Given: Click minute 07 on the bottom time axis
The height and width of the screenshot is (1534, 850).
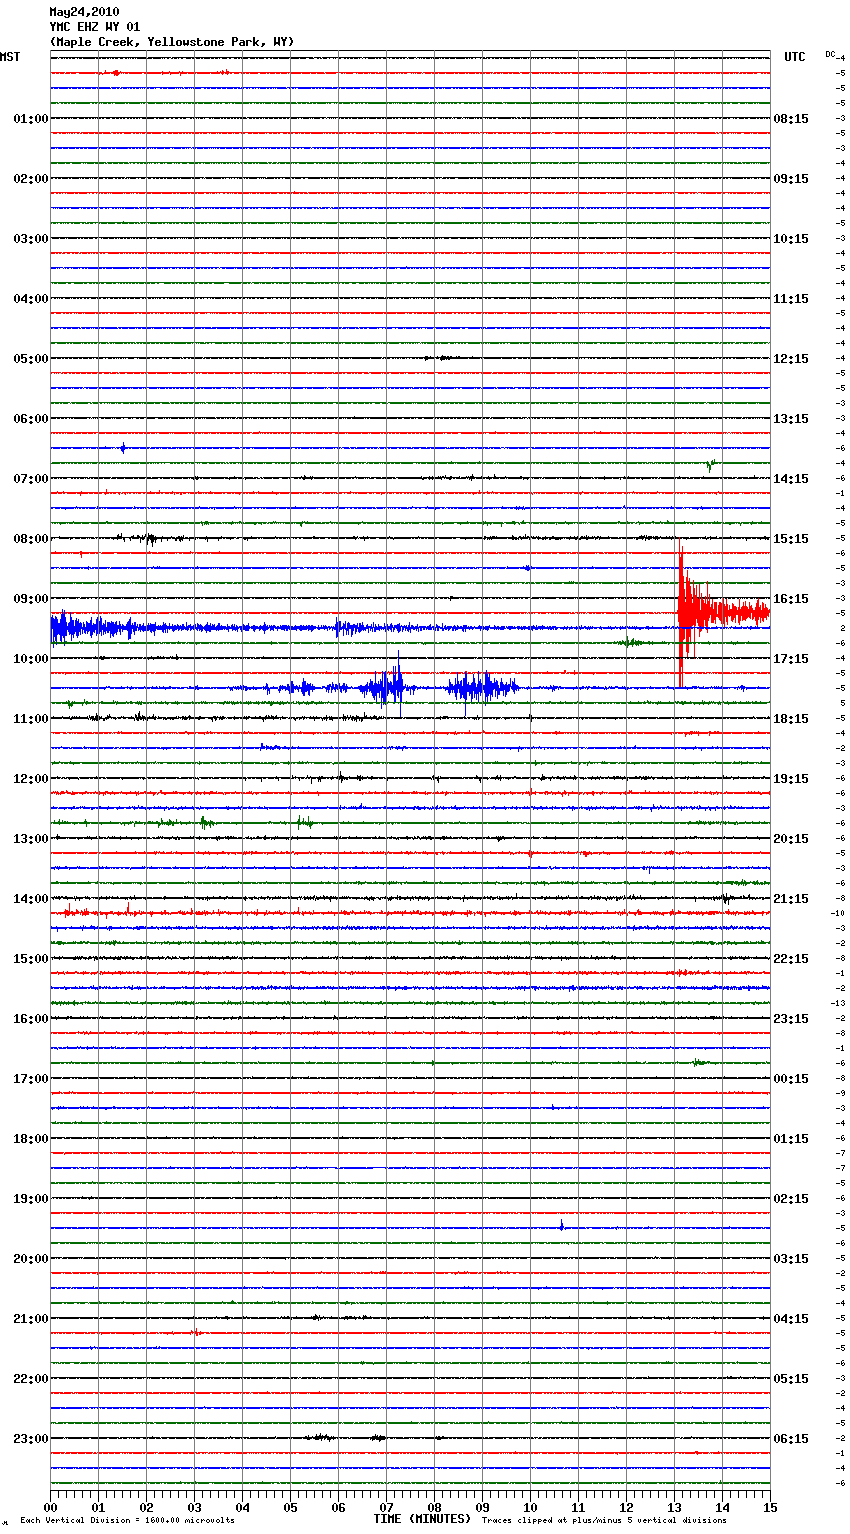Looking at the screenshot, I should click(386, 1507).
